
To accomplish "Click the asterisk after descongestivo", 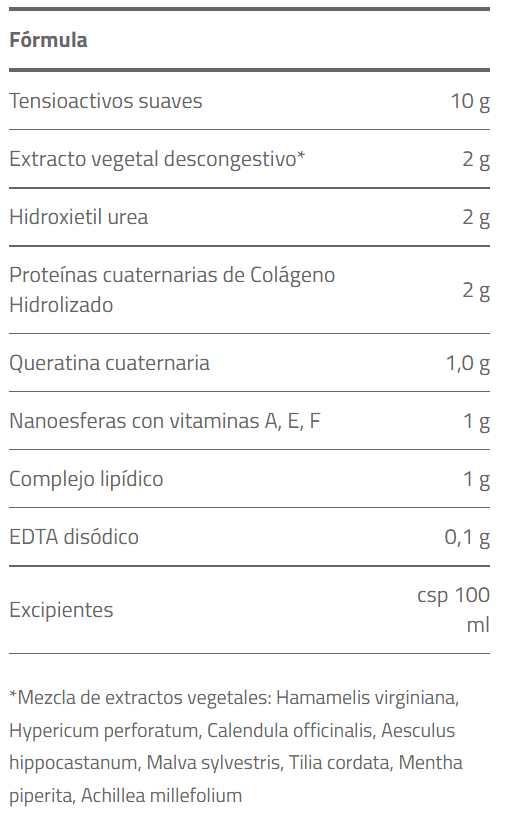I will [x=301, y=156].
